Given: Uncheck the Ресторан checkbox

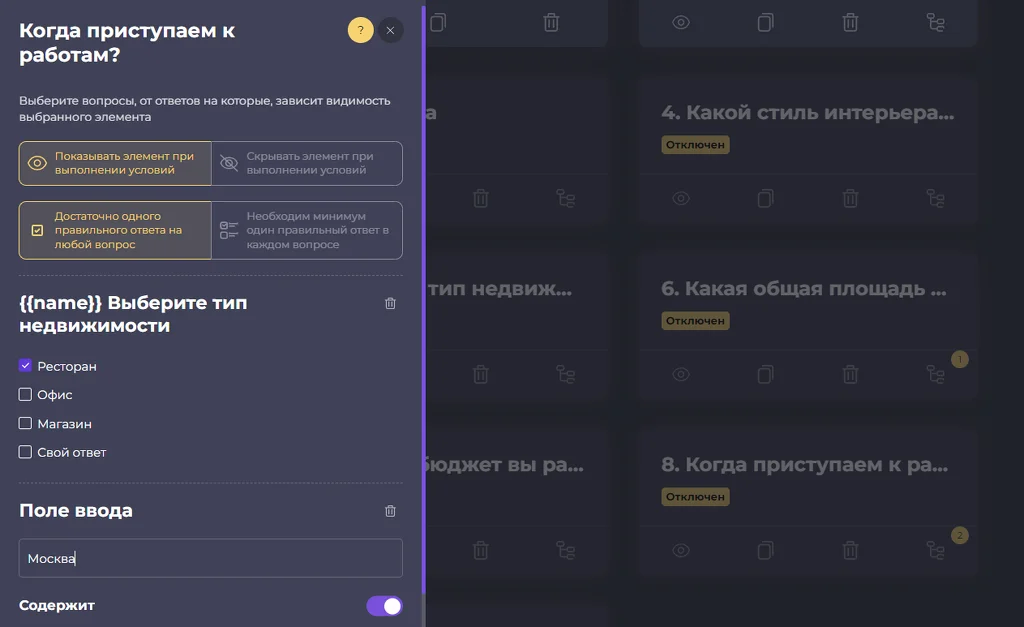Looking at the screenshot, I should (25, 366).
